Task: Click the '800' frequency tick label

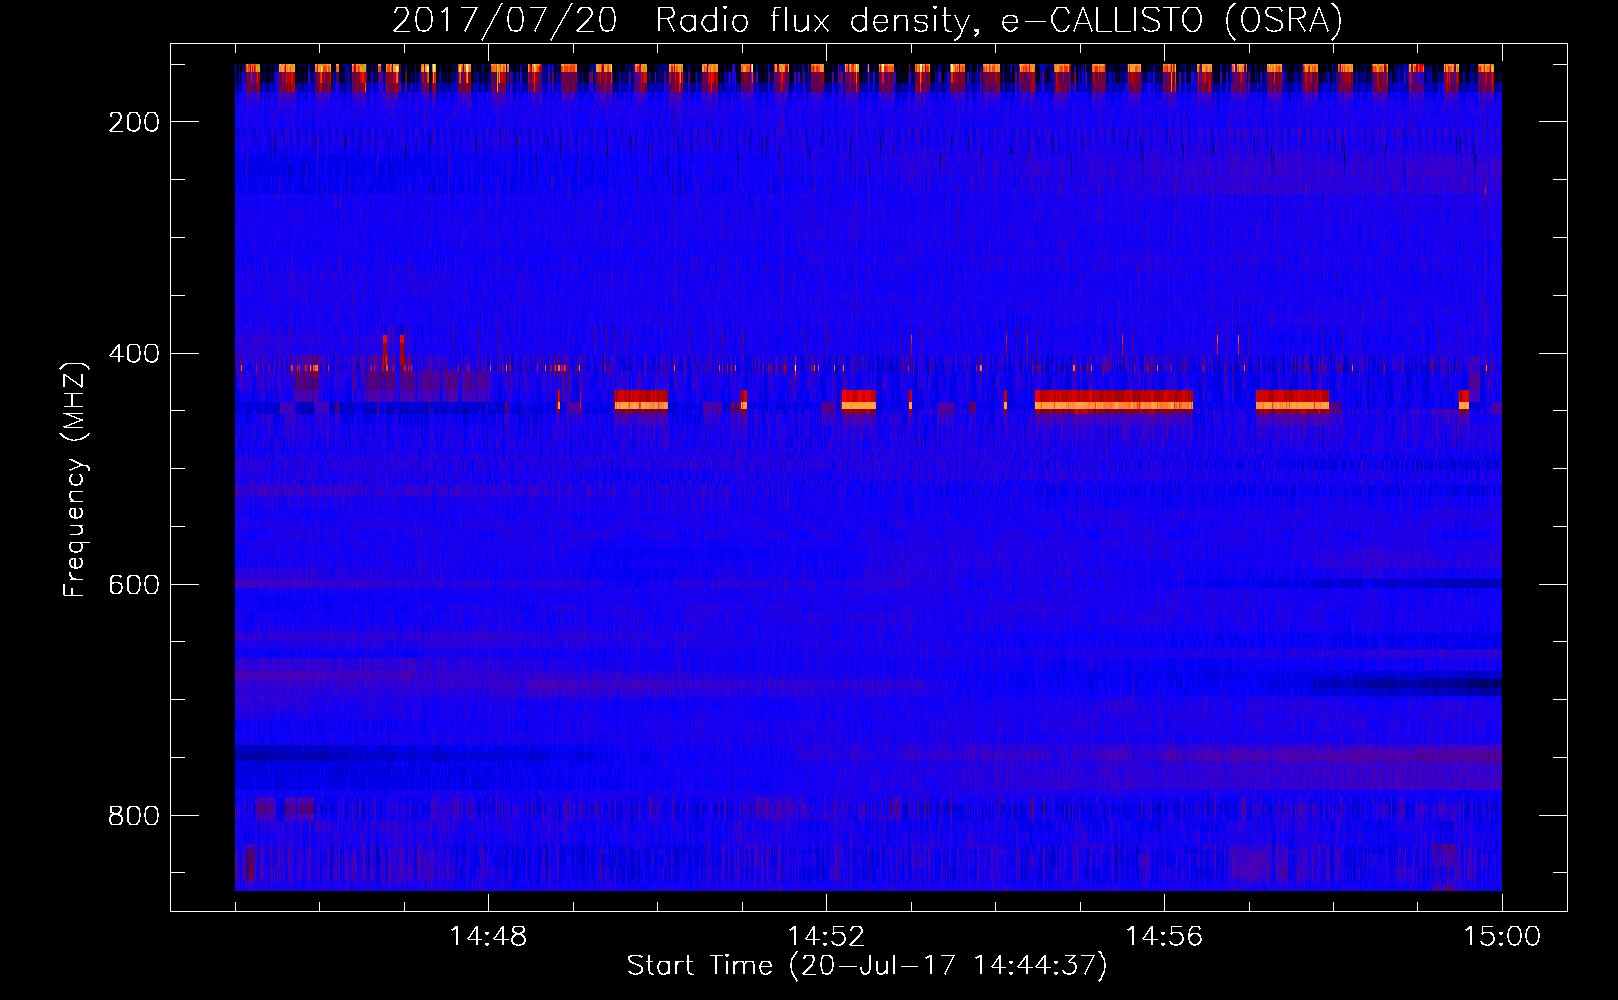Action: pyautogui.click(x=133, y=816)
